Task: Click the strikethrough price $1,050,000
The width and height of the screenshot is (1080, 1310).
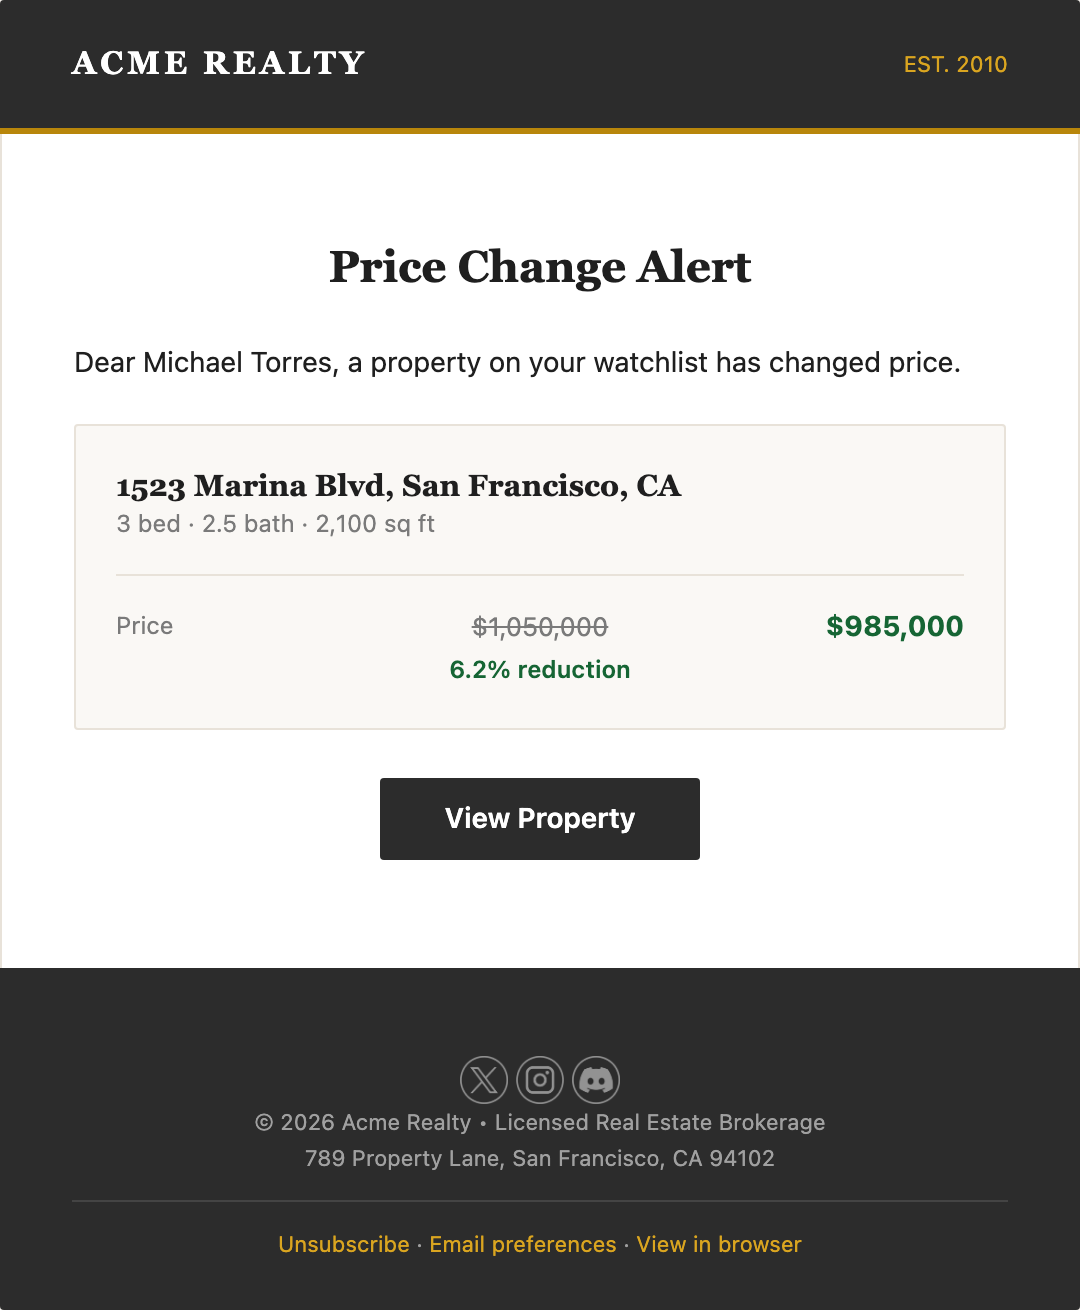Action: (x=539, y=626)
